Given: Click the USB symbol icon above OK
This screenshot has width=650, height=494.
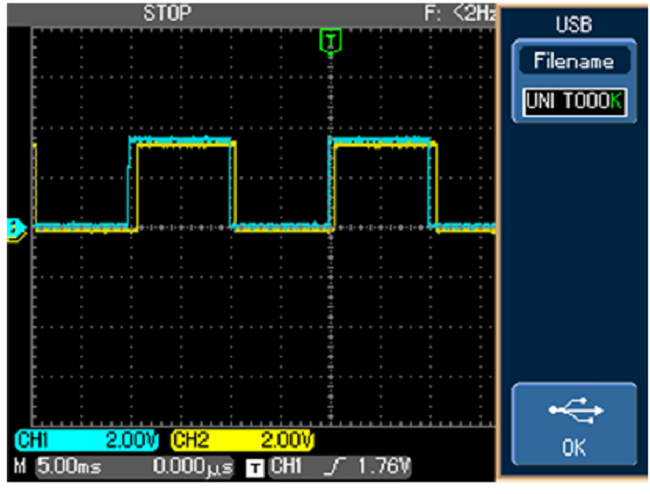Looking at the screenshot, I should click(x=574, y=410).
